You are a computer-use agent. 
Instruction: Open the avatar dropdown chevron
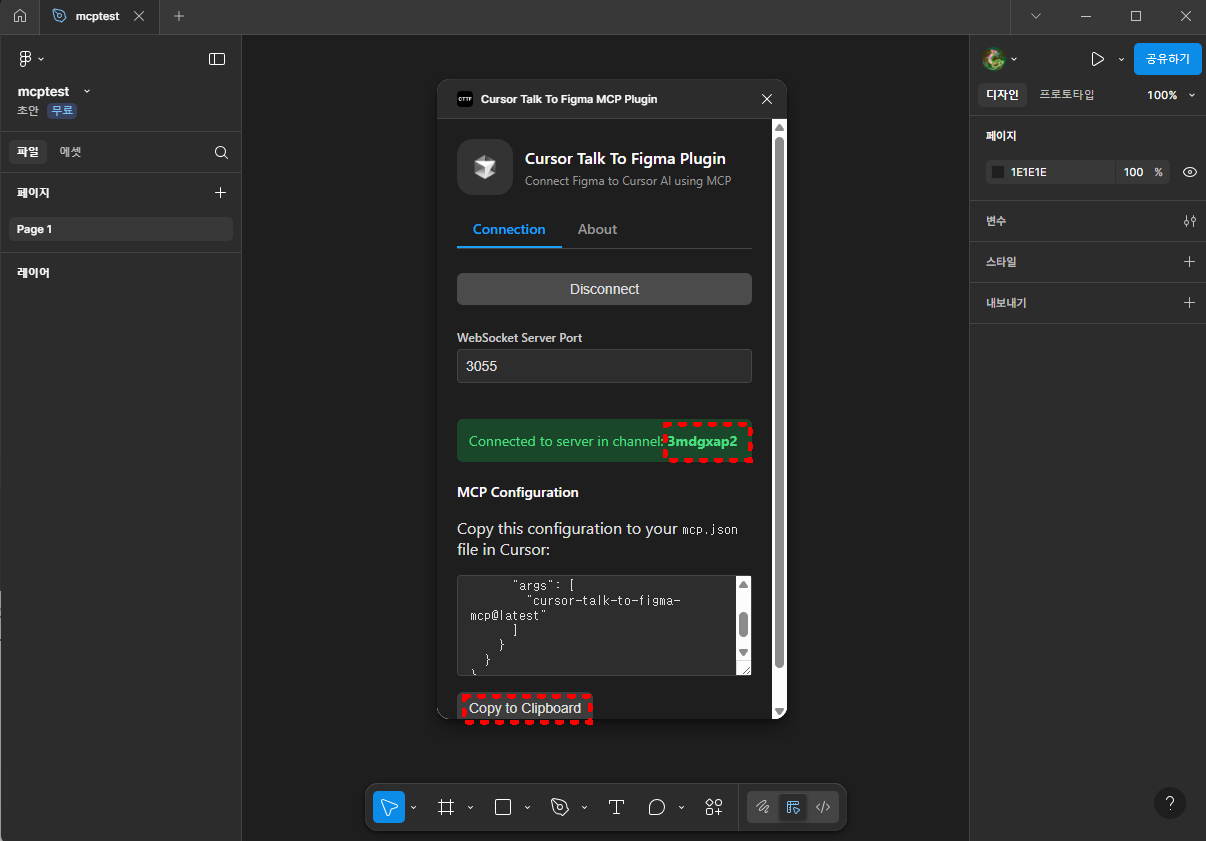point(1014,59)
